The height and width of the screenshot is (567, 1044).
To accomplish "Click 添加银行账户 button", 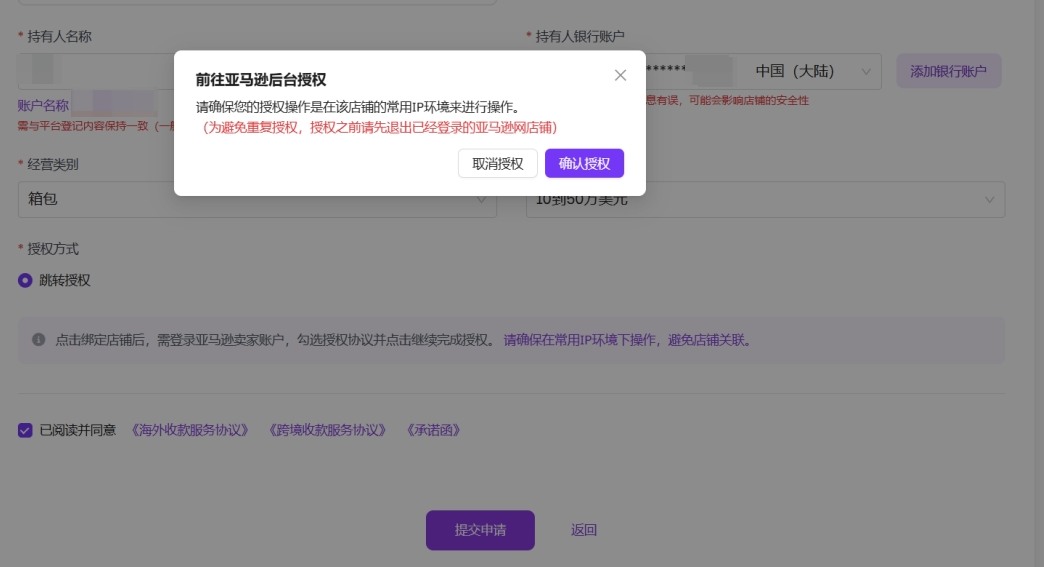I will (x=948, y=71).
